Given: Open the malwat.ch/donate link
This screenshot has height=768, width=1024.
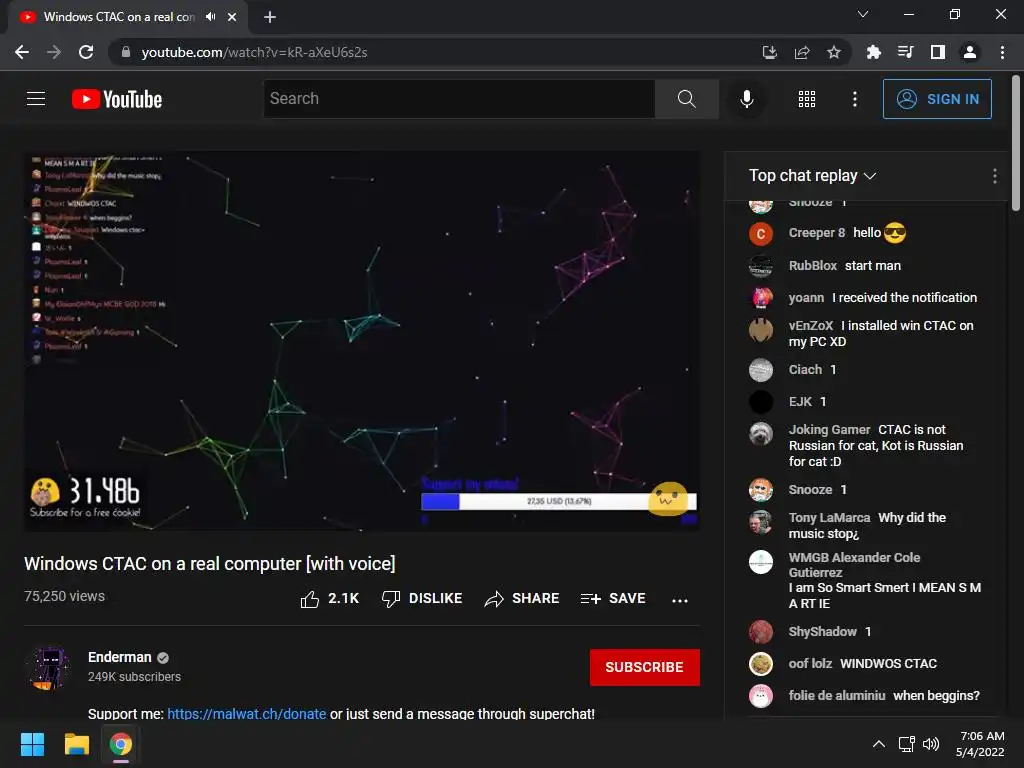Looking at the screenshot, I should point(246,714).
